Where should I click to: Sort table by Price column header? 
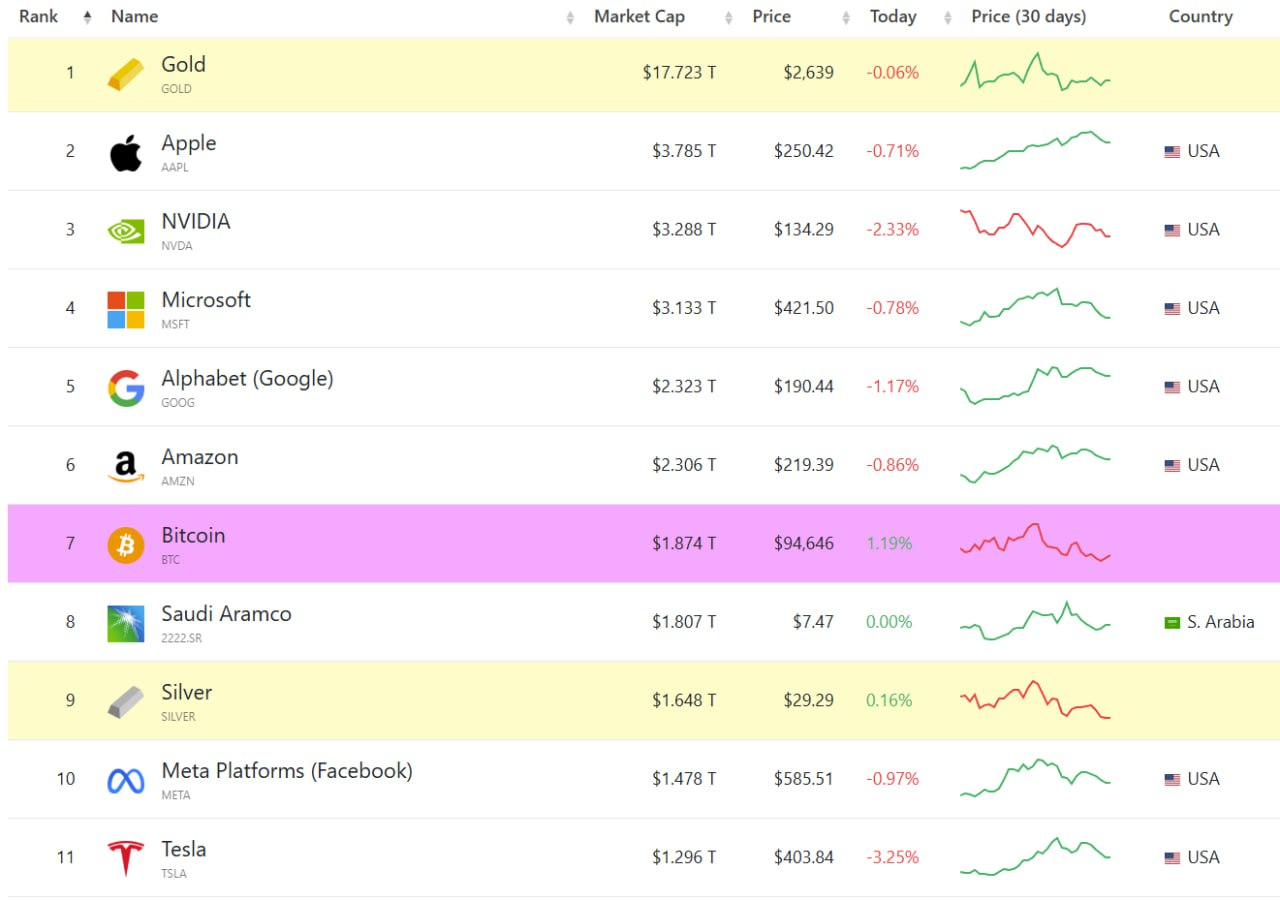tap(772, 17)
